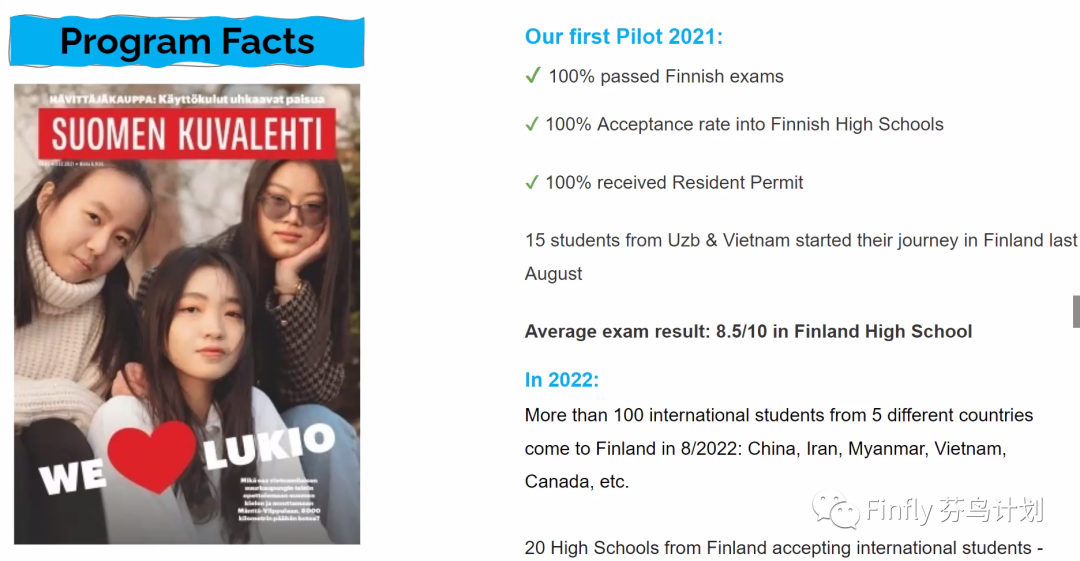Open the magazine cover image
1080x561 pixels.
[187, 314]
